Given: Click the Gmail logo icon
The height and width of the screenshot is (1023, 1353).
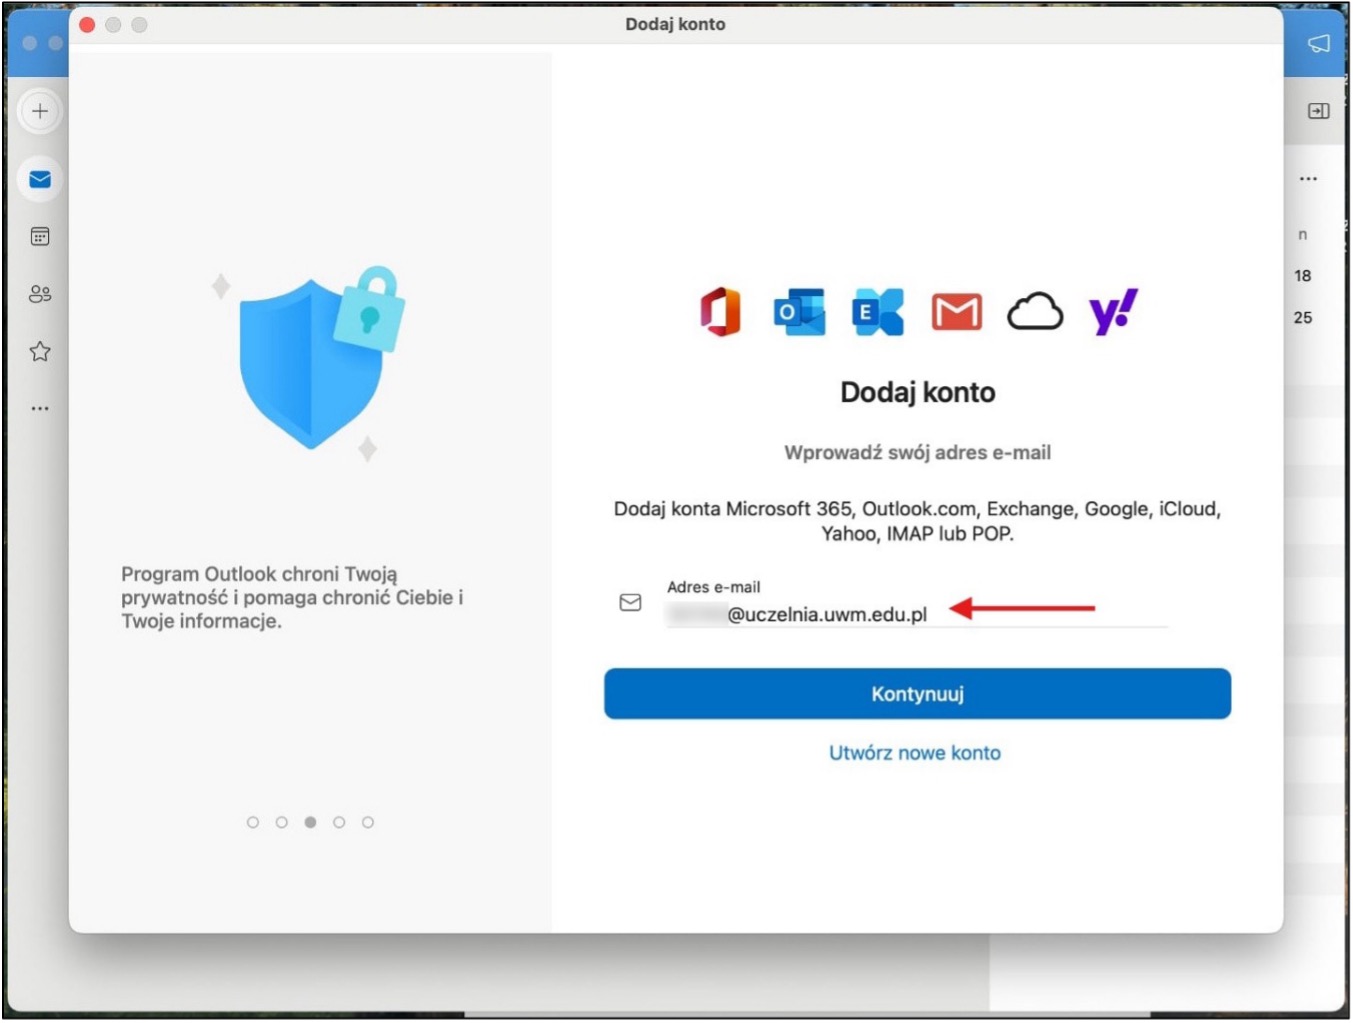Looking at the screenshot, I should pos(956,312).
